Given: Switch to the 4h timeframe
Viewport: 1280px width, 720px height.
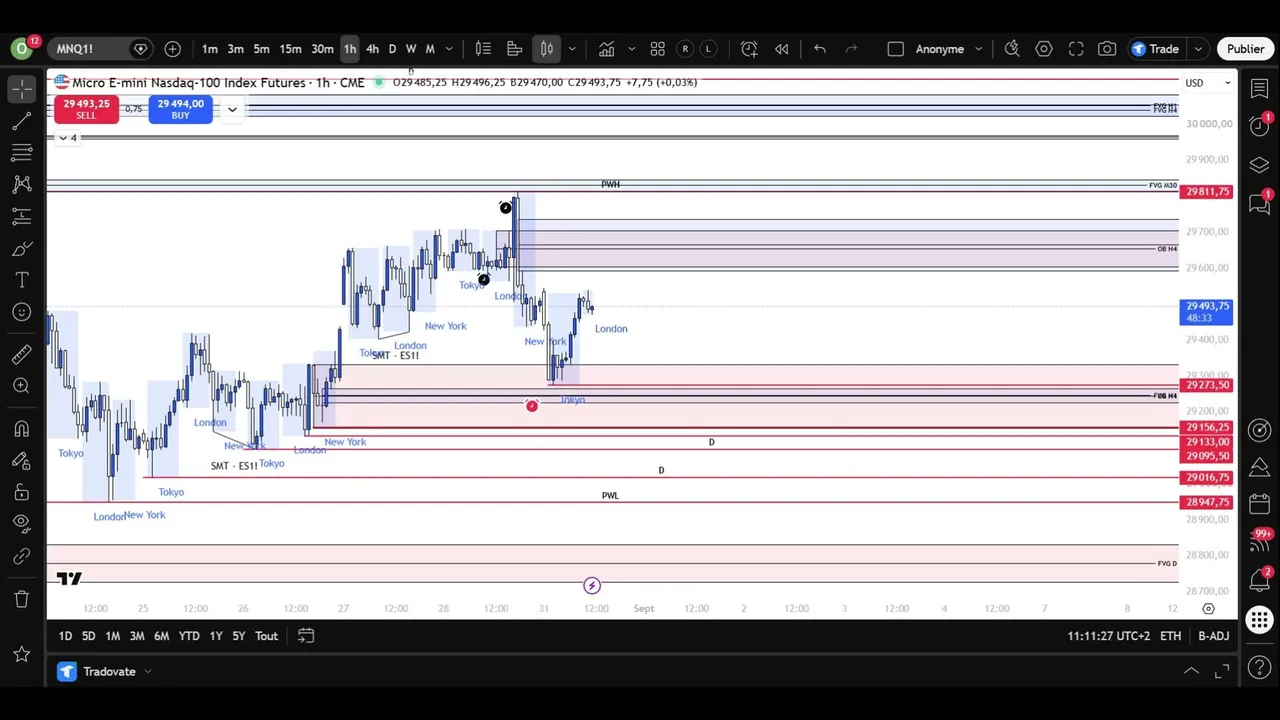Looking at the screenshot, I should coord(372,49).
